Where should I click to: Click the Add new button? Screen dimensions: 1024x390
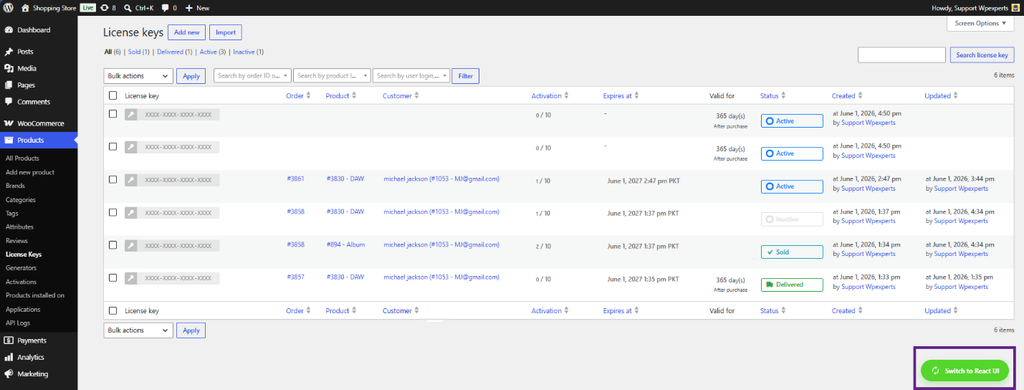click(x=187, y=32)
